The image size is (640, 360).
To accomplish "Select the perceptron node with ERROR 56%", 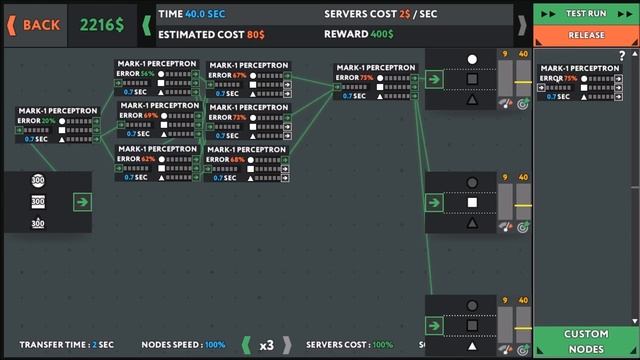I will point(157,78).
